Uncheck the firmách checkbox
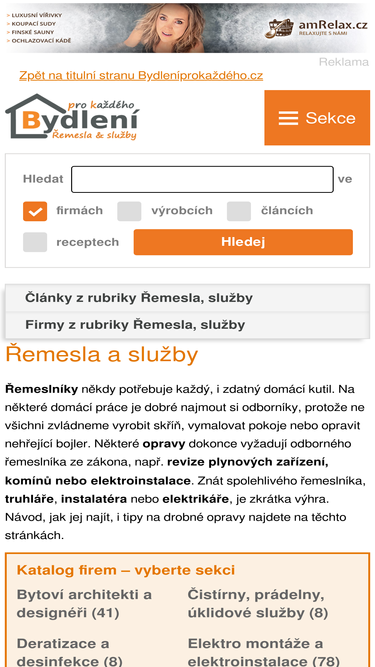Viewport: 375px width, 667px height. tap(35, 211)
